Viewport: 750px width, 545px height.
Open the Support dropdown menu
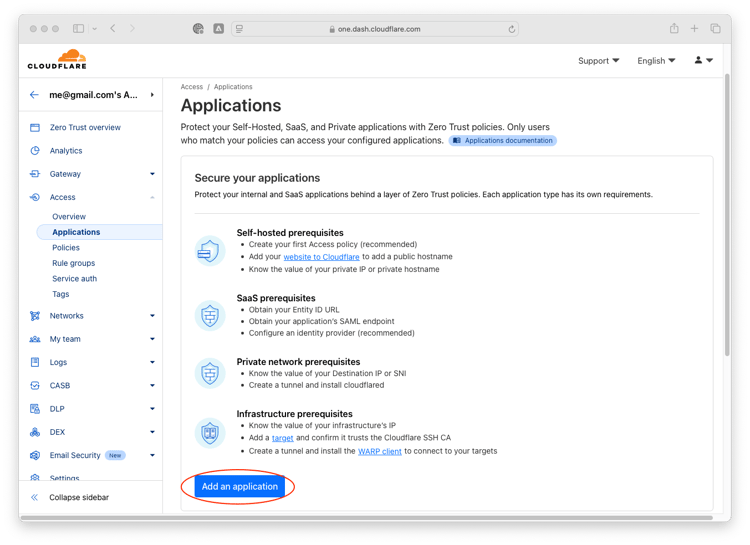598,61
